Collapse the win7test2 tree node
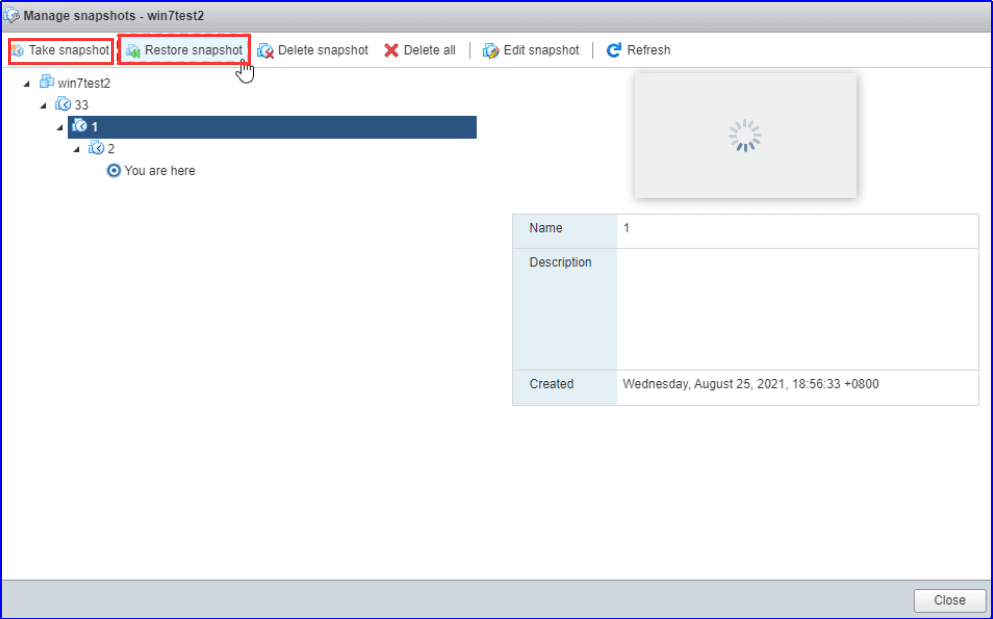The height and width of the screenshot is (619, 993). [27, 84]
